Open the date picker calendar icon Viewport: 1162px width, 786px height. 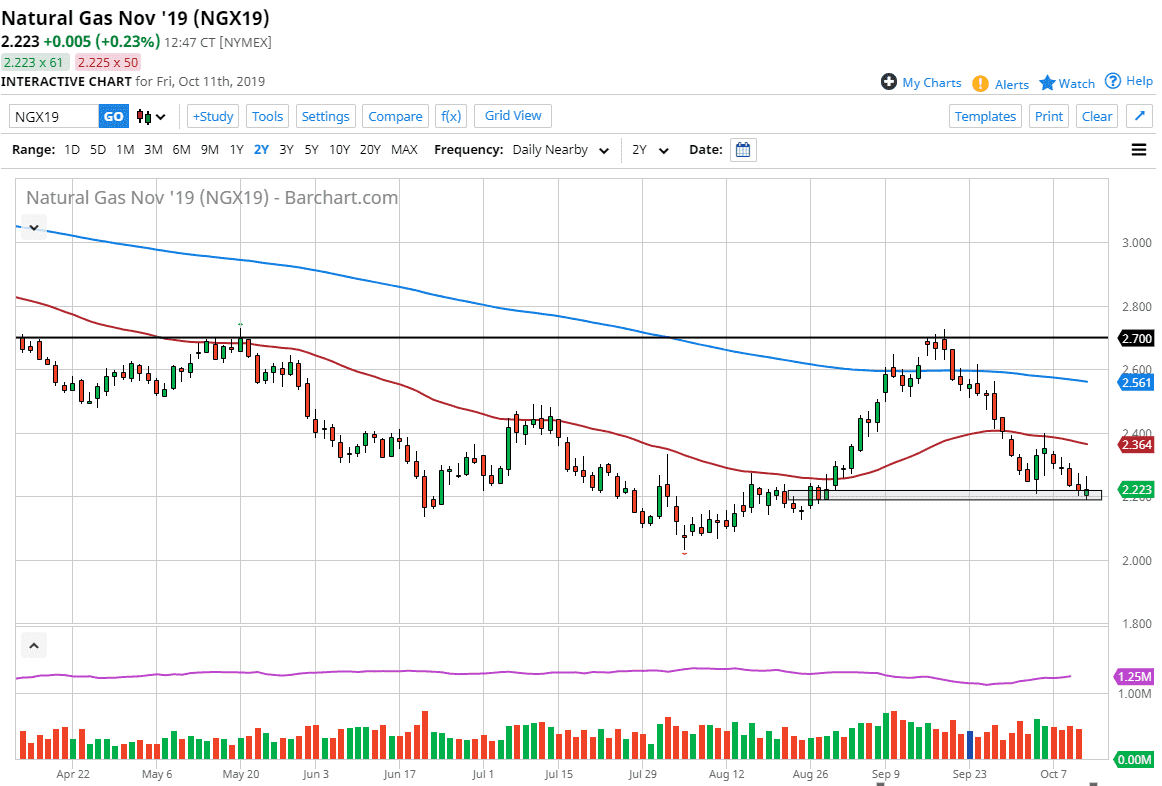coord(743,150)
